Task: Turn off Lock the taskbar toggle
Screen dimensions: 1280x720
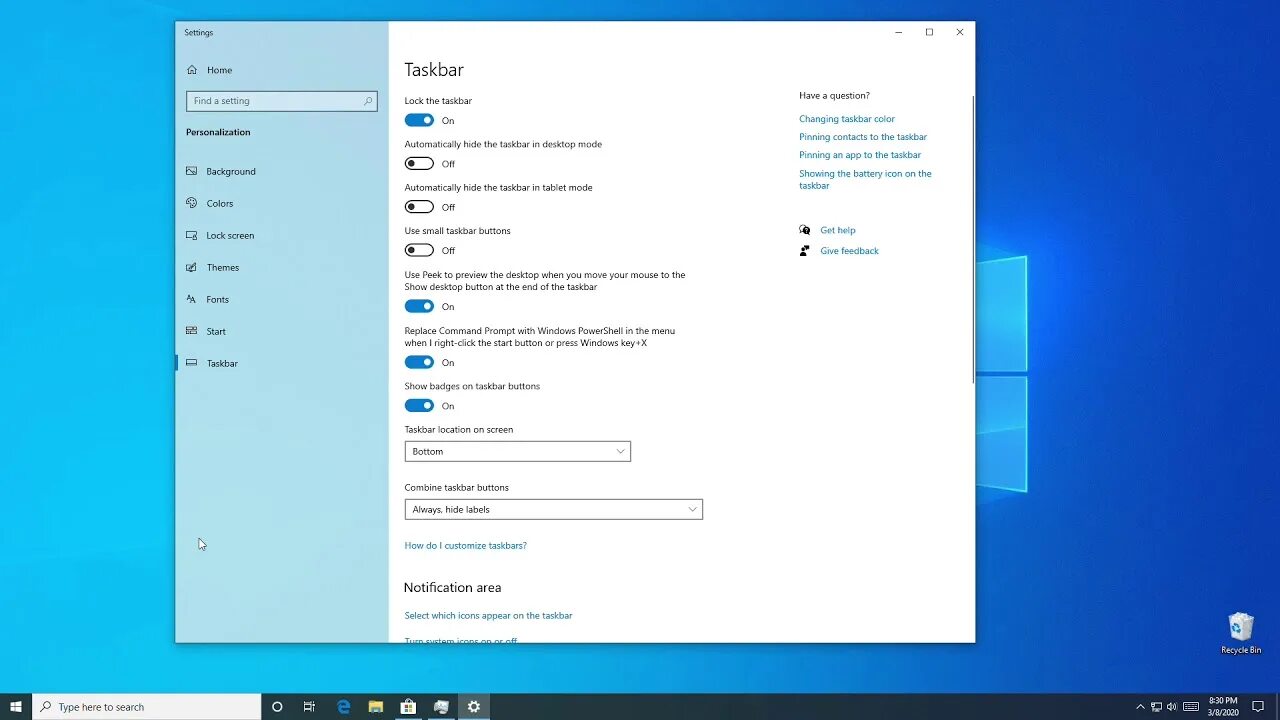Action: pos(419,120)
